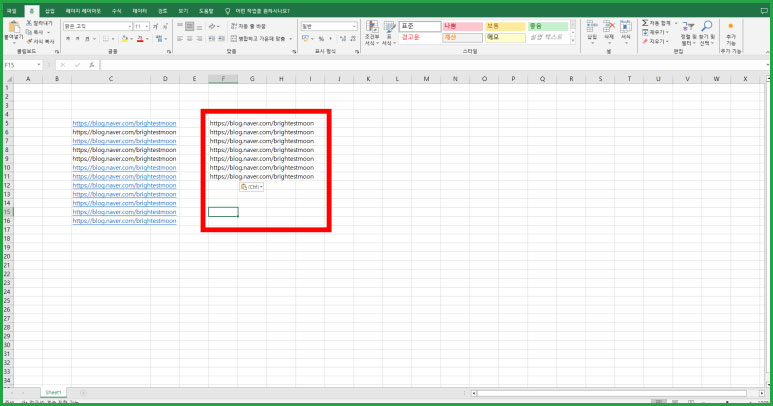773x406 pixels.
Task: Select the Format Painter (서식 복사) brush
Action: (29, 41)
